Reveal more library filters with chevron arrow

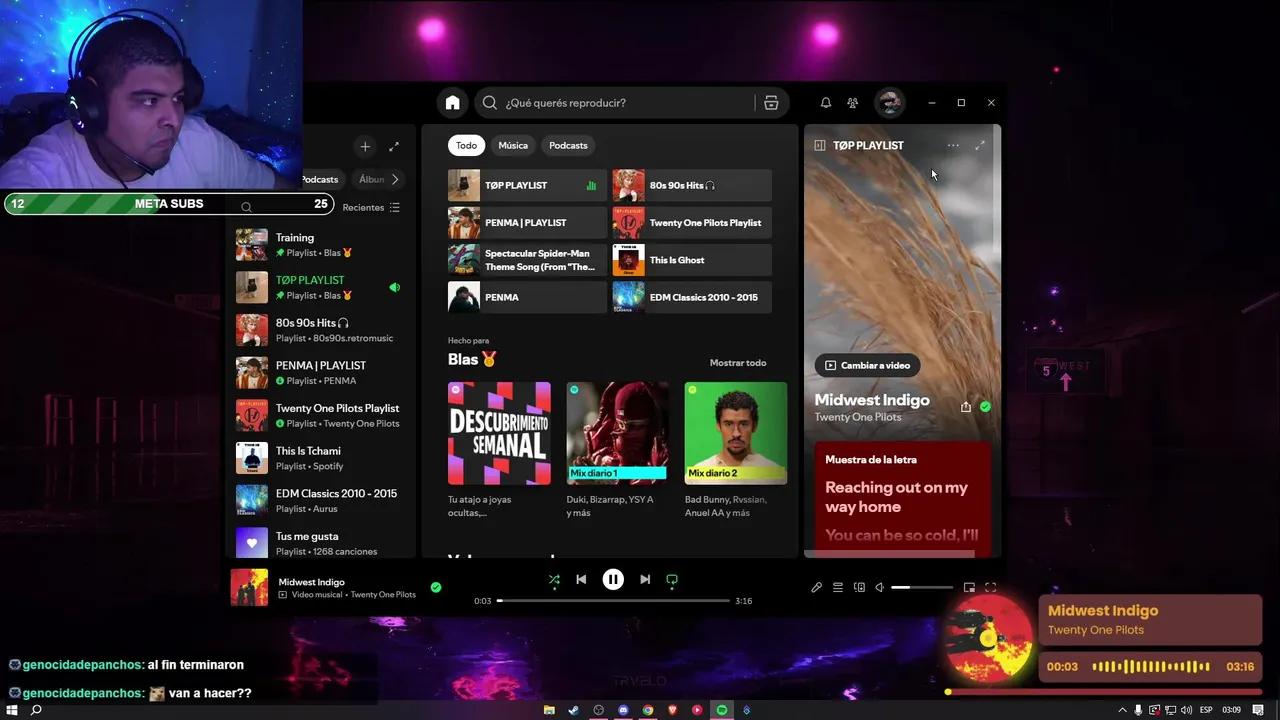395,179
